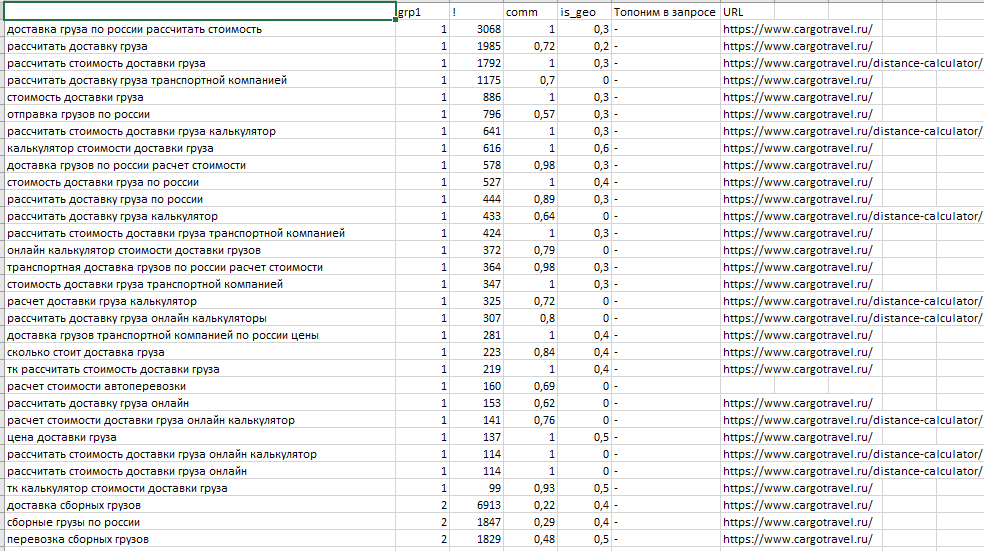The image size is (984, 551).
Task: Click the cell 'перевозка сборных грузов'
Action: coord(78,539)
